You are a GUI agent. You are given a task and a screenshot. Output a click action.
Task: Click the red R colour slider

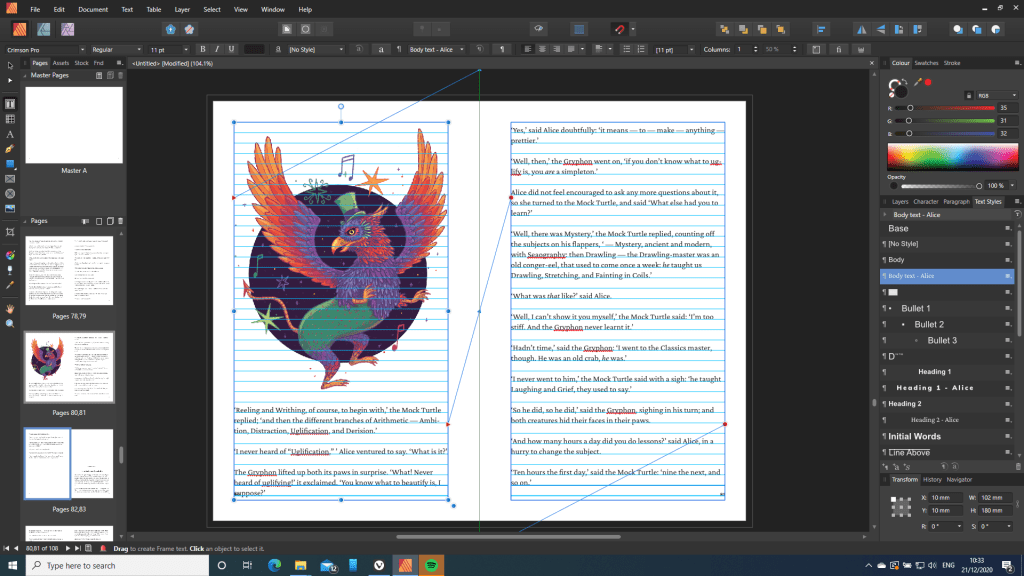coord(947,108)
